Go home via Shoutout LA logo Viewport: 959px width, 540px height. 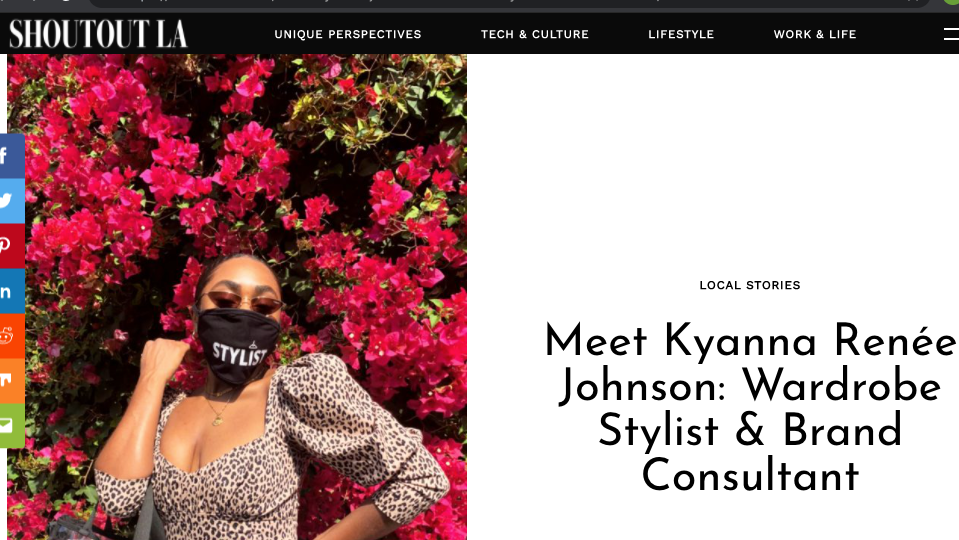(x=98, y=34)
